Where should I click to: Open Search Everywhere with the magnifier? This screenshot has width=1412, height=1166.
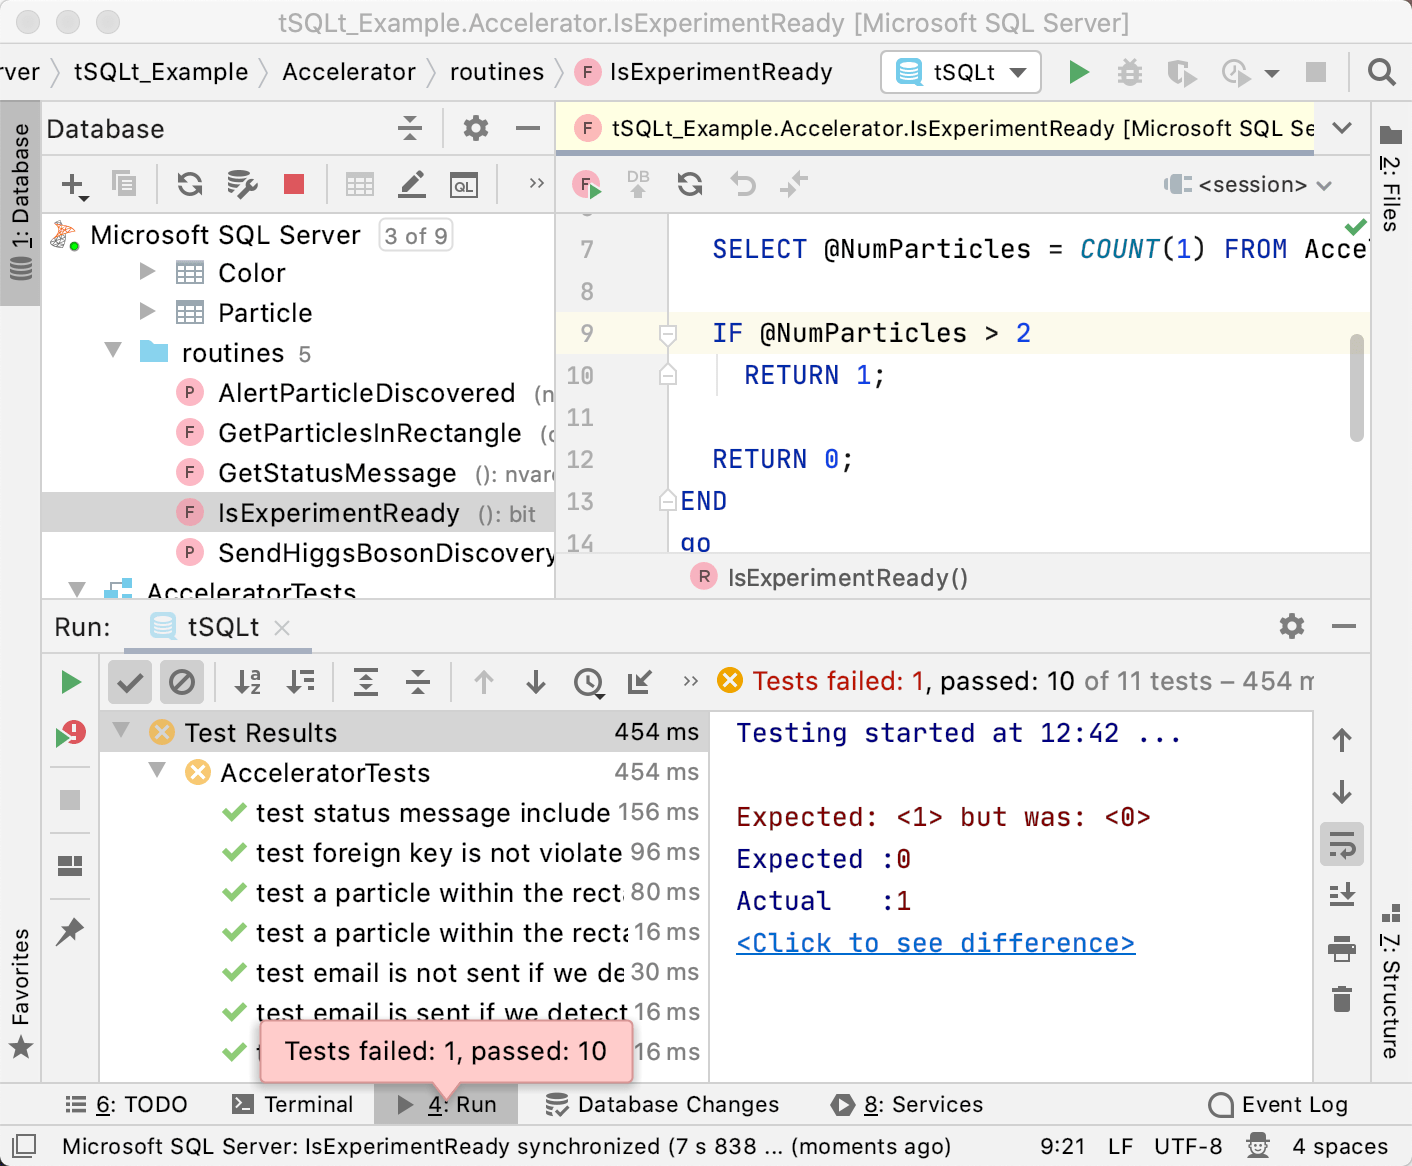point(1381,72)
